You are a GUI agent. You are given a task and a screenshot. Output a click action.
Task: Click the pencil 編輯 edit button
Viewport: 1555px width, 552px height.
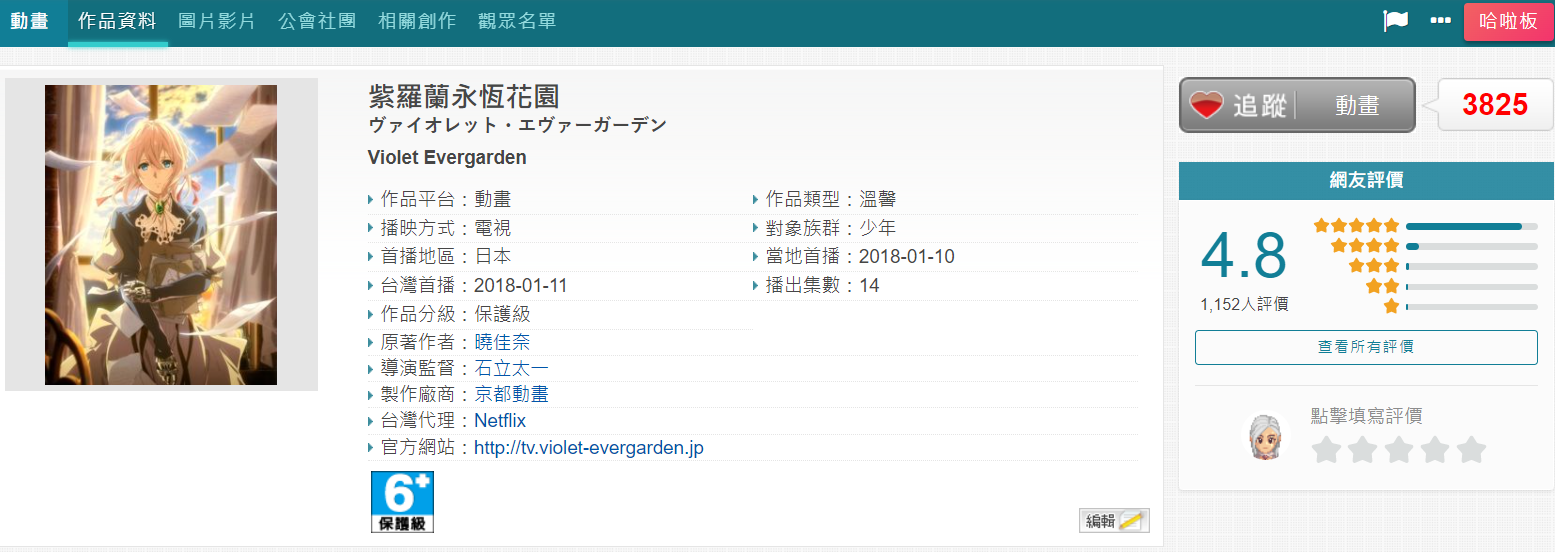point(1114,520)
